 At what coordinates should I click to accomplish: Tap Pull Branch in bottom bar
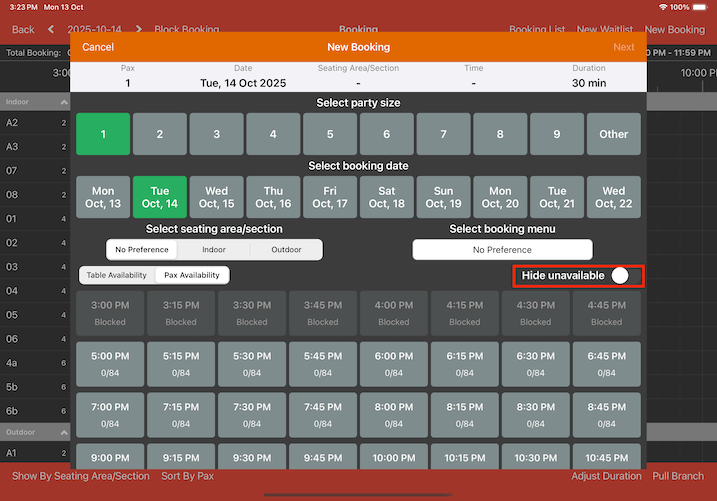[x=678, y=476]
